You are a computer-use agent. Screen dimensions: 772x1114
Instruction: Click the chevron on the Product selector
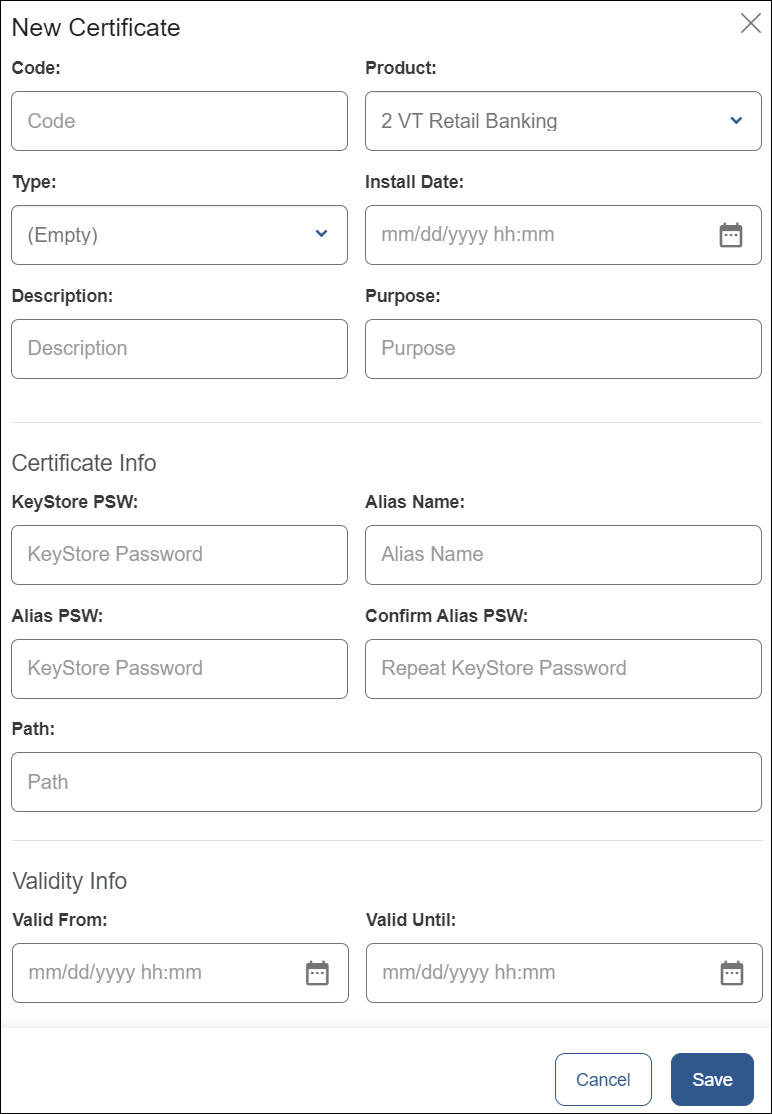pos(736,120)
